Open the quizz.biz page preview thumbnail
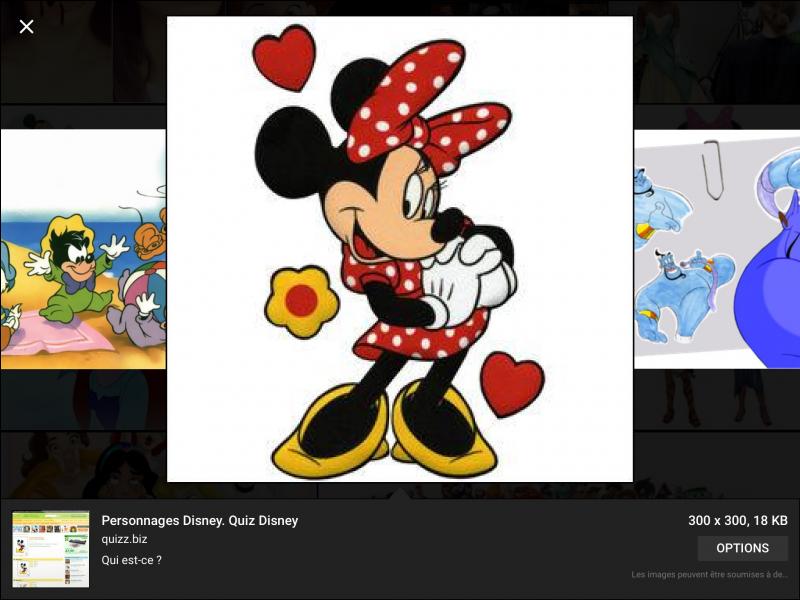 click(51, 549)
